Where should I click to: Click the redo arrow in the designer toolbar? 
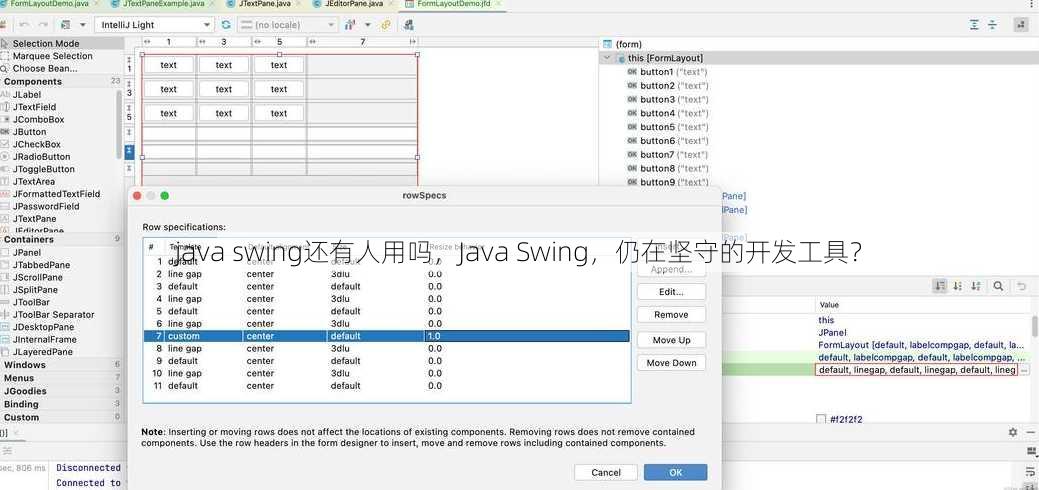point(43,25)
